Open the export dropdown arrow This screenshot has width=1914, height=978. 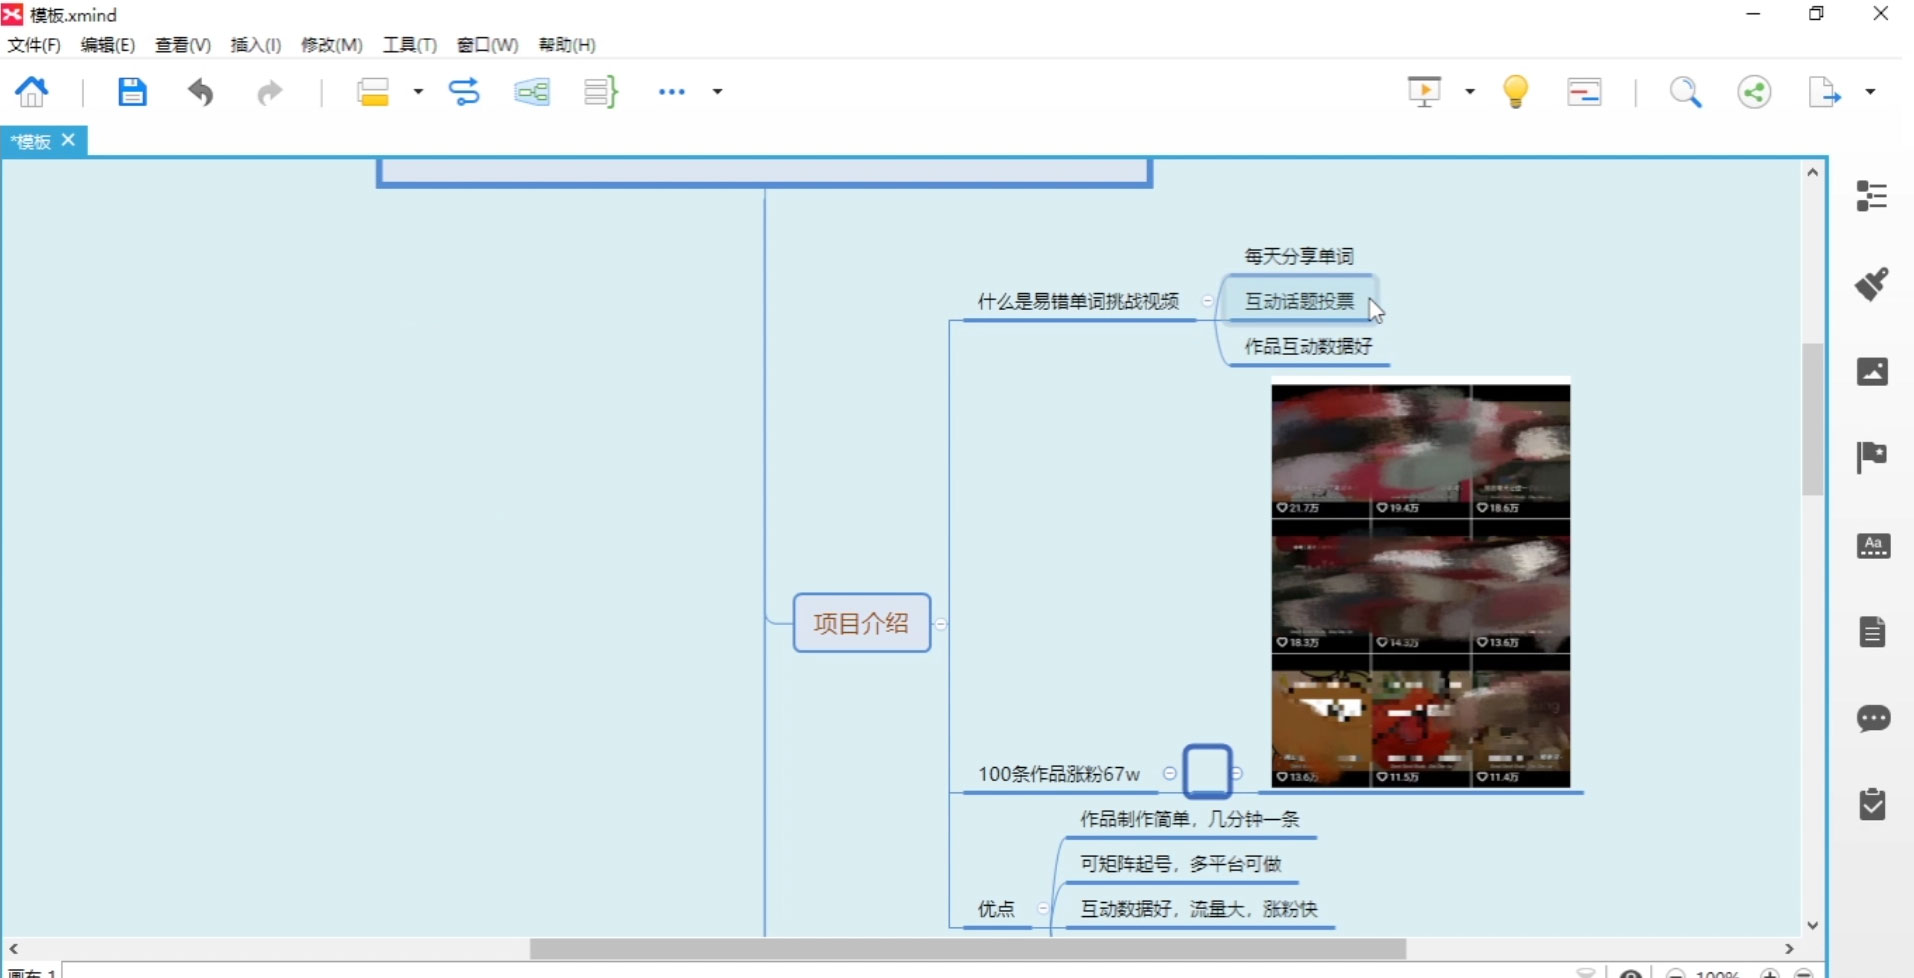coord(1871,91)
